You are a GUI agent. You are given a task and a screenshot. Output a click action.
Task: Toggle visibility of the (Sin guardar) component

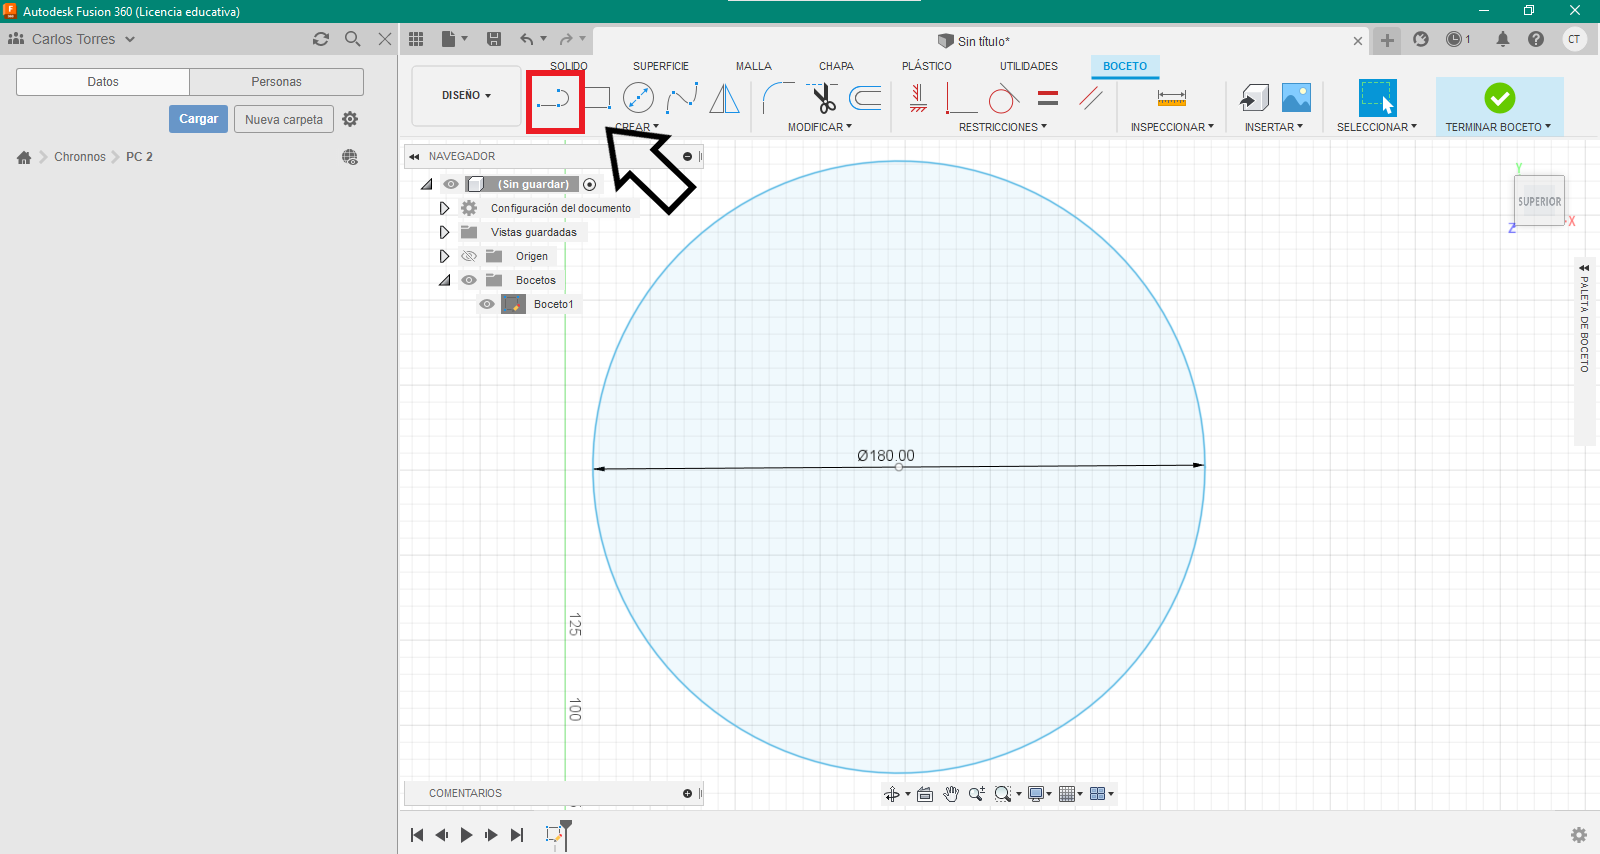coord(451,184)
